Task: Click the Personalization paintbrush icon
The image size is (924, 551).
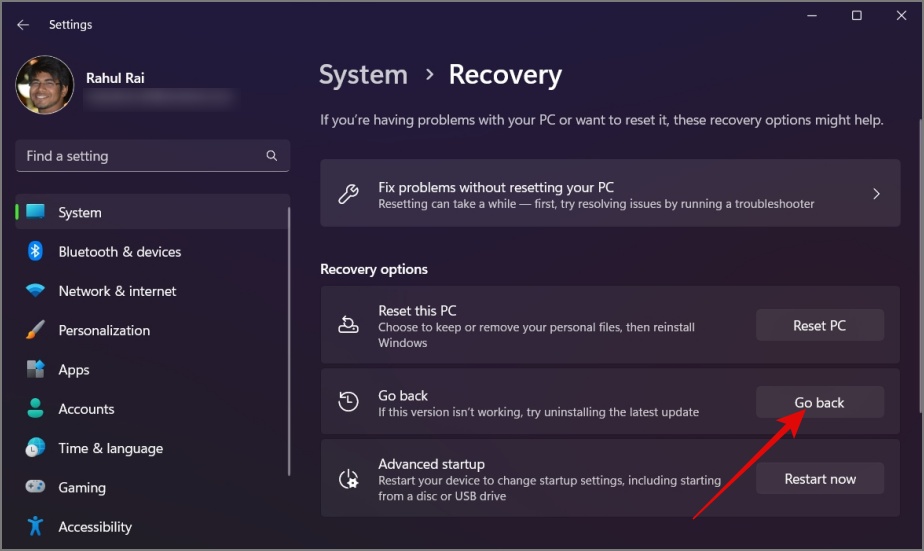Action: pos(35,330)
